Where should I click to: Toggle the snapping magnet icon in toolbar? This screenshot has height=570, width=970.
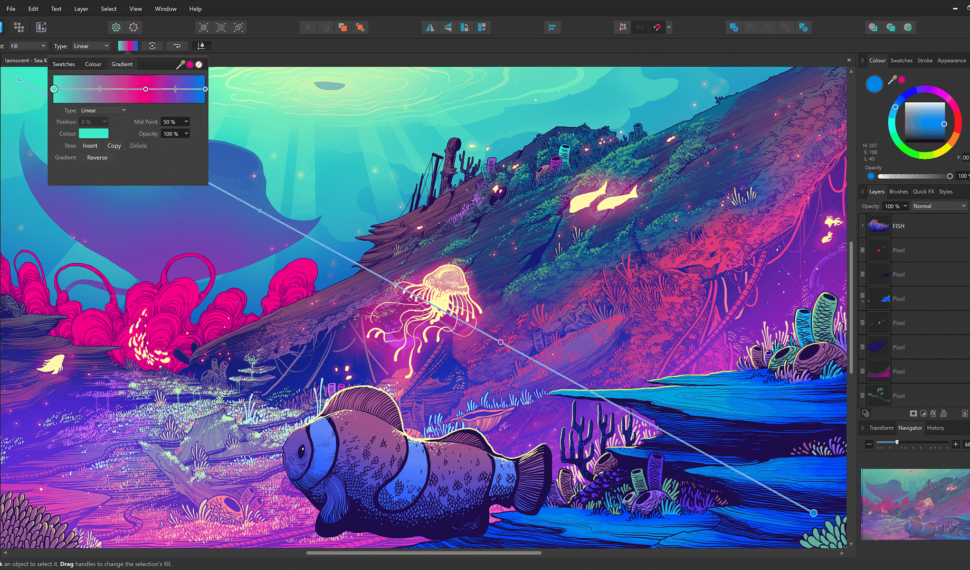657,27
